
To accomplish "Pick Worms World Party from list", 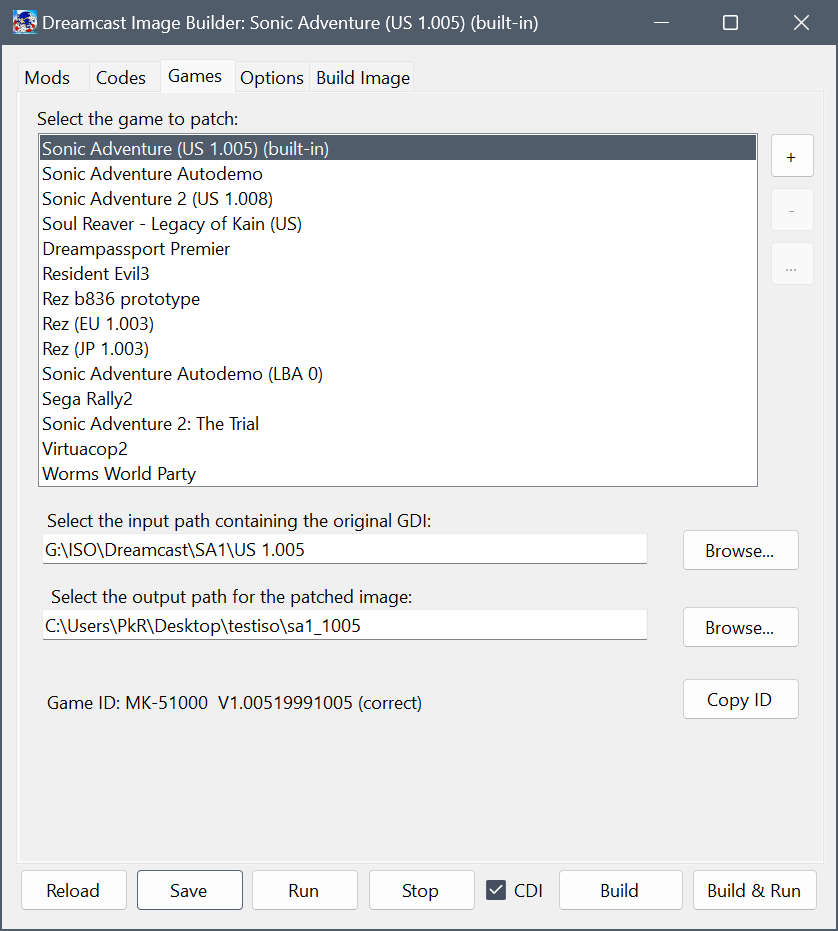I will pos(119,474).
